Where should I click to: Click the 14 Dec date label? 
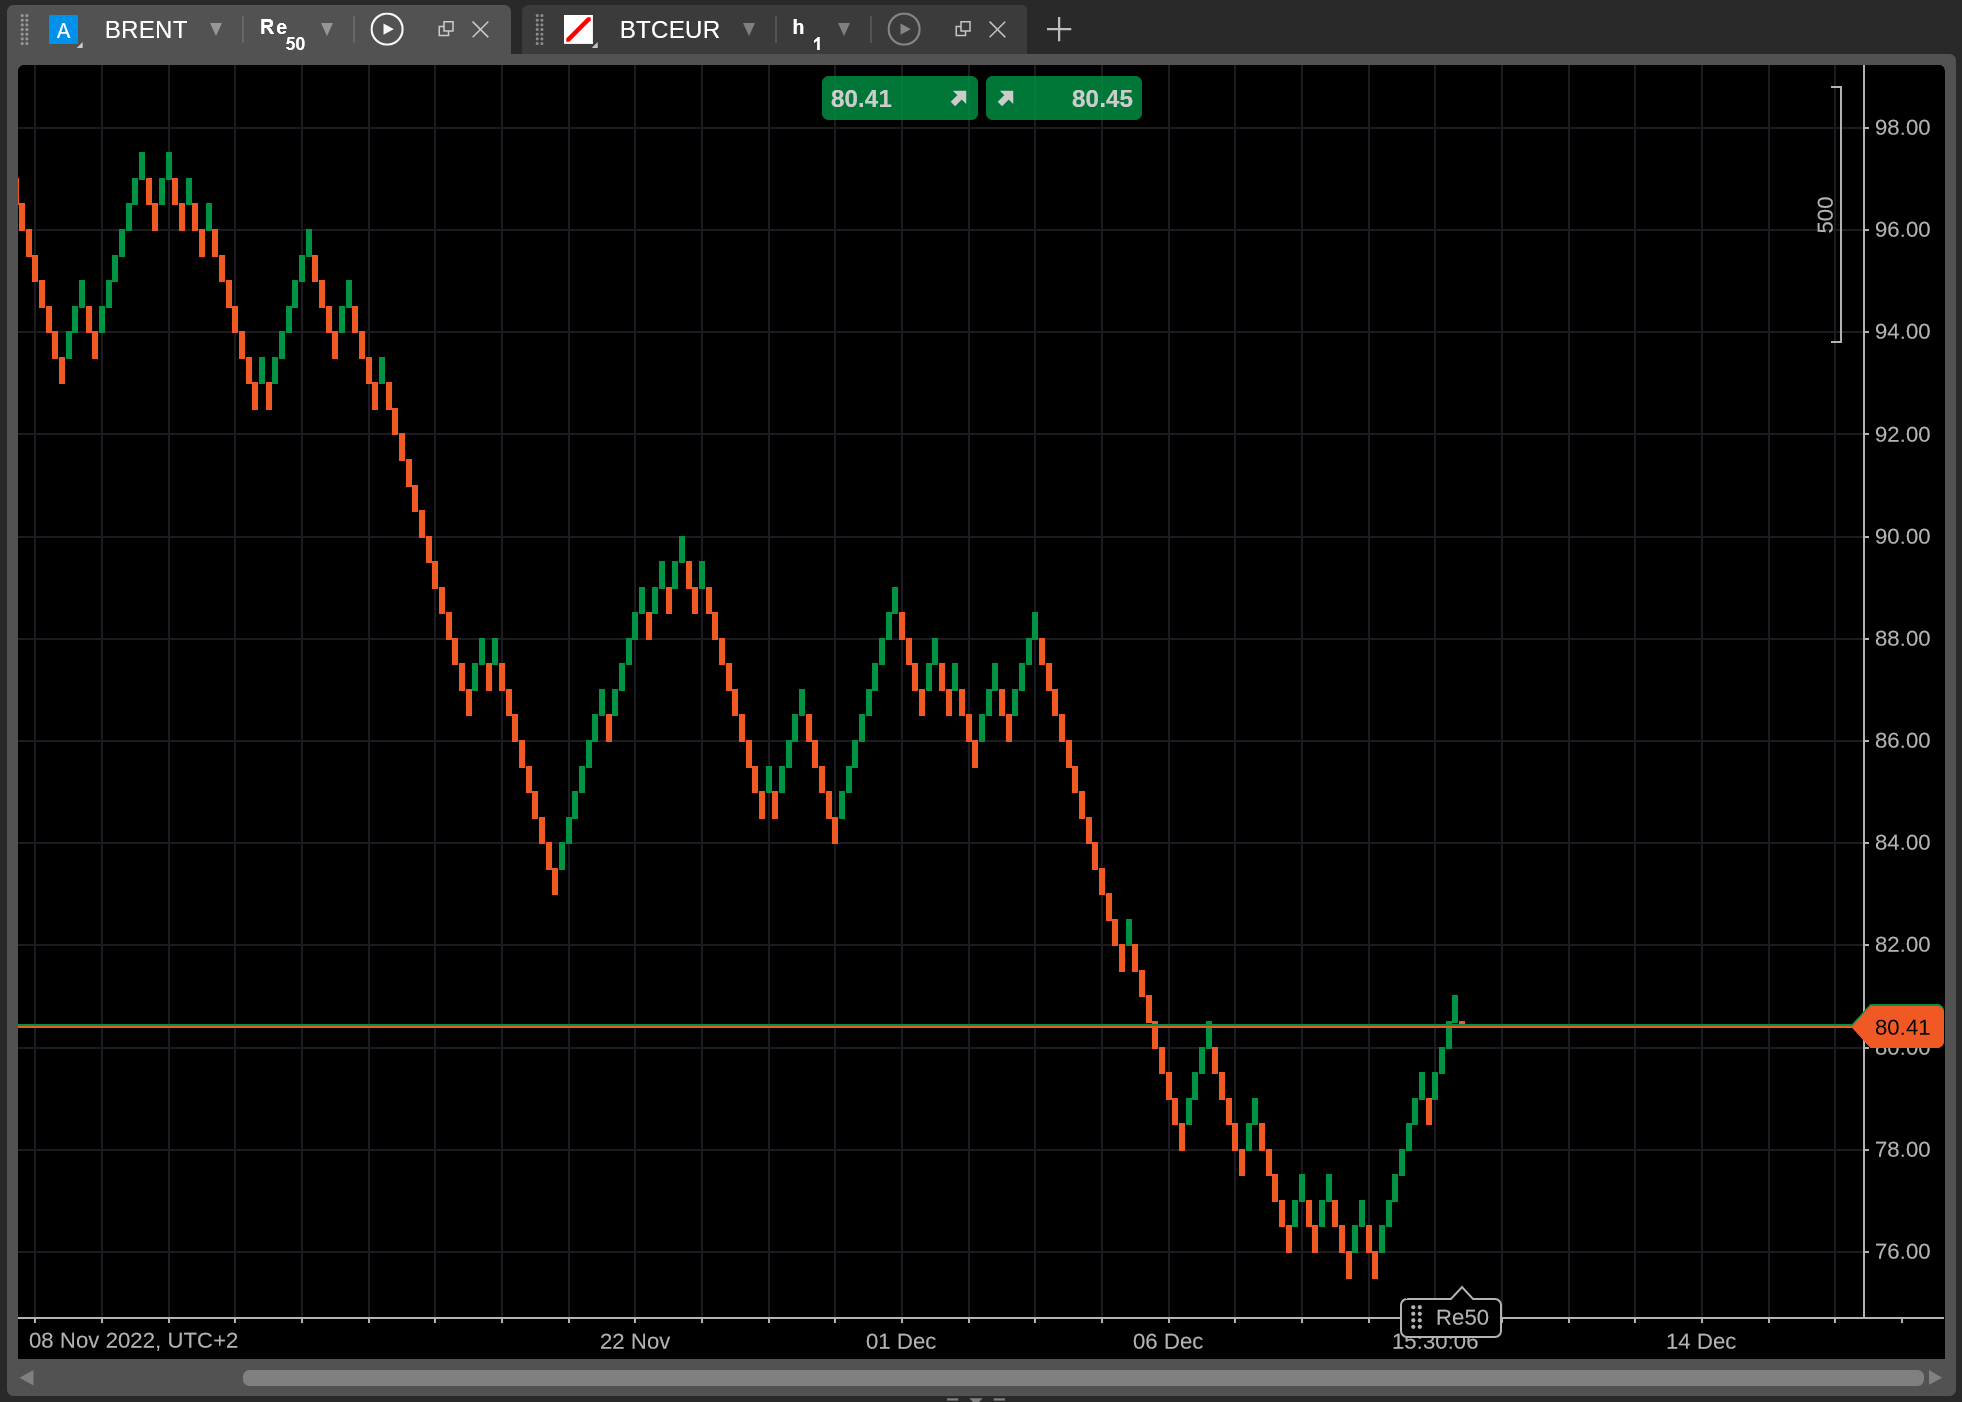[1701, 1342]
